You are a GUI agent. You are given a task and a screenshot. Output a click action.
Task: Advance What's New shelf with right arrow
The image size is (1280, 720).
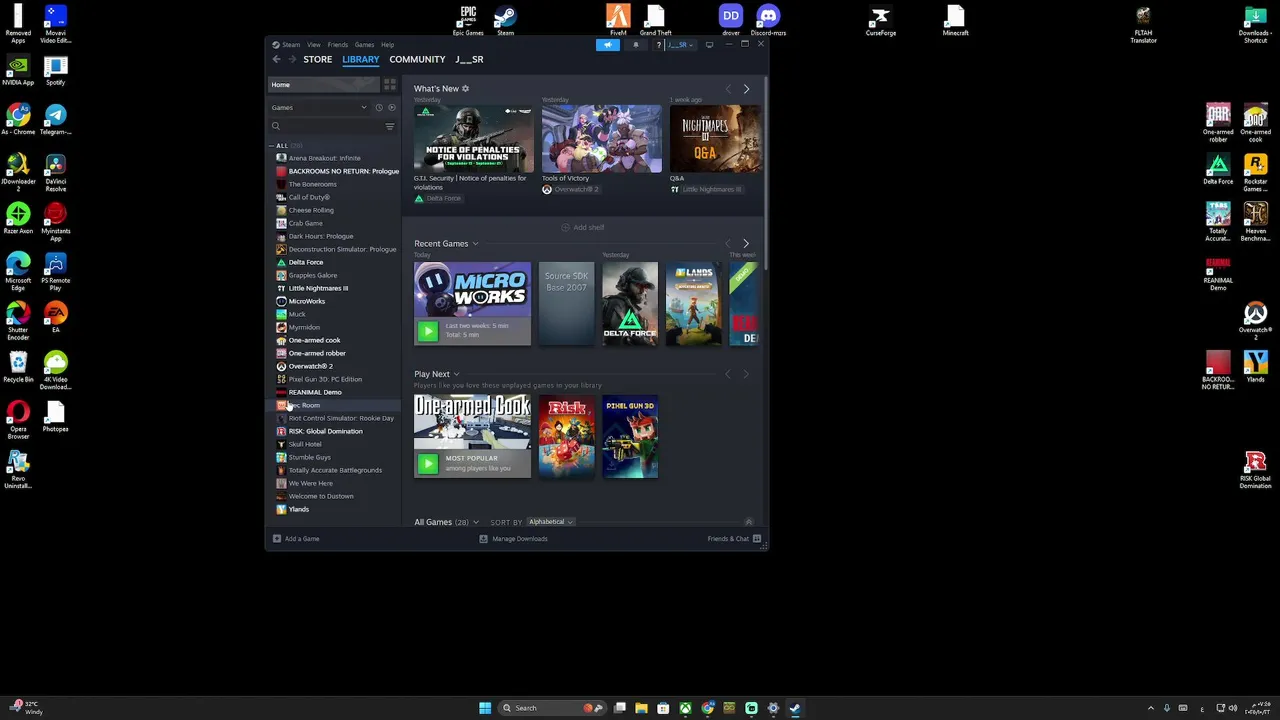[746, 89]
